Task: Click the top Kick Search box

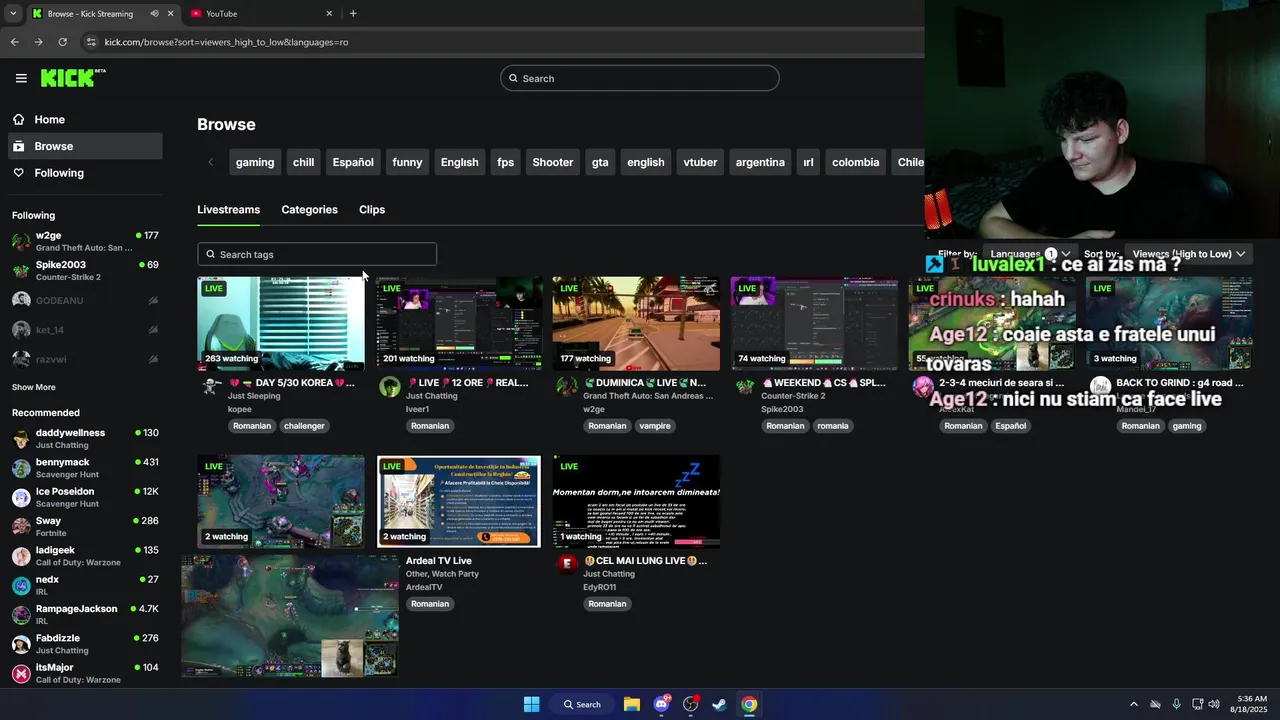Action: click(640, 78)
